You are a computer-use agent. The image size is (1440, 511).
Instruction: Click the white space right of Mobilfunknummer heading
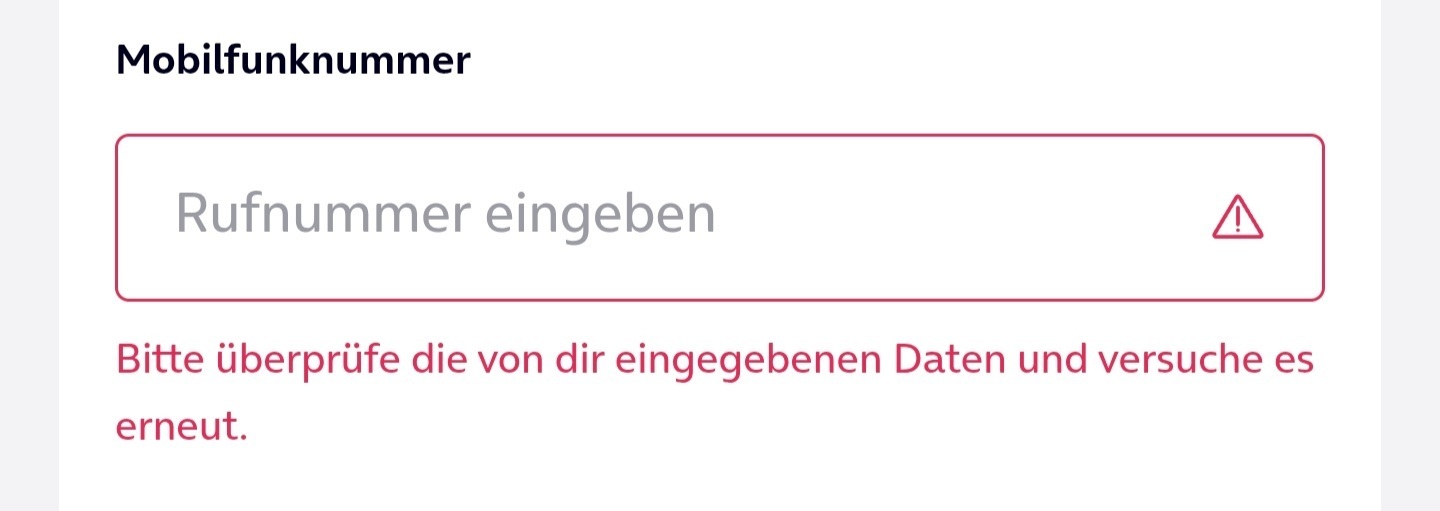920,61
